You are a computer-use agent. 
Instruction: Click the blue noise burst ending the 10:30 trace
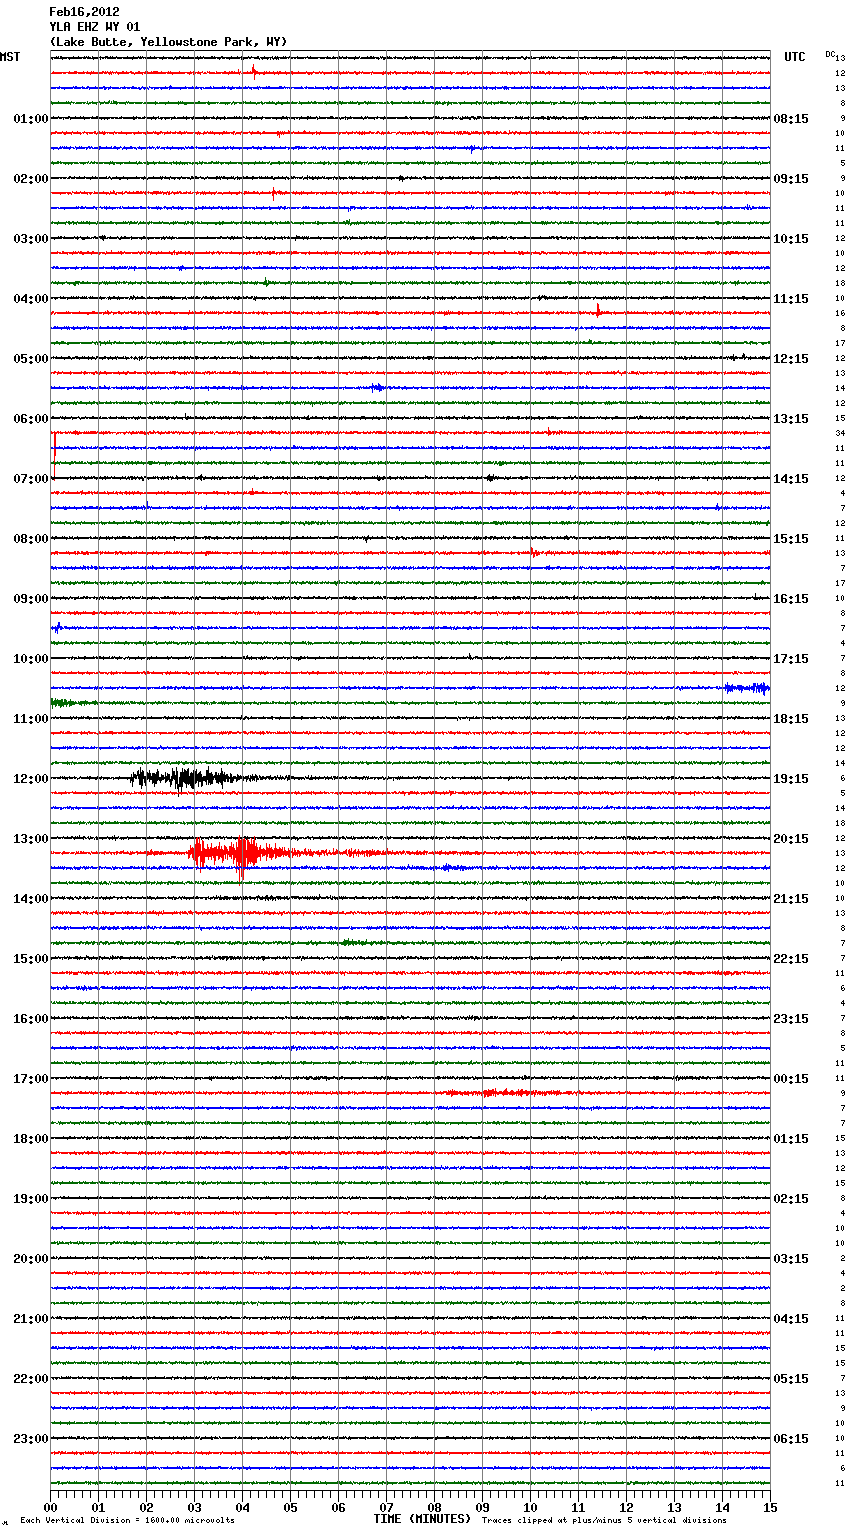[x=747, y=688]
